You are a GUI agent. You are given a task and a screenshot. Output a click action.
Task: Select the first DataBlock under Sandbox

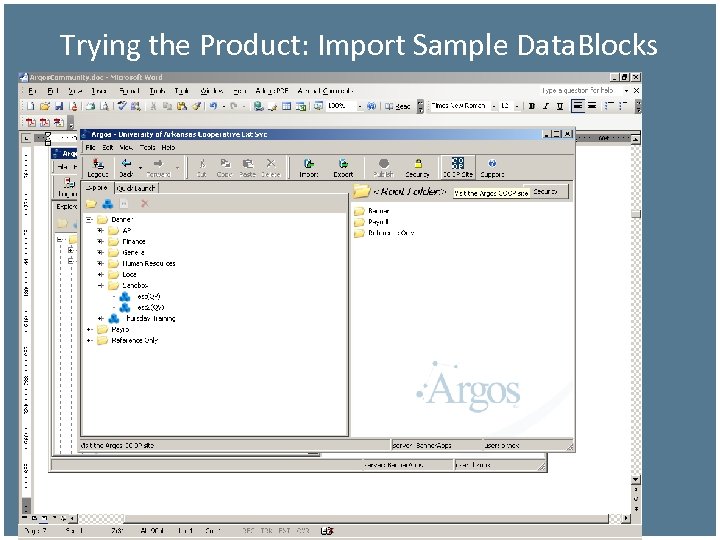[x=149, y=297]
